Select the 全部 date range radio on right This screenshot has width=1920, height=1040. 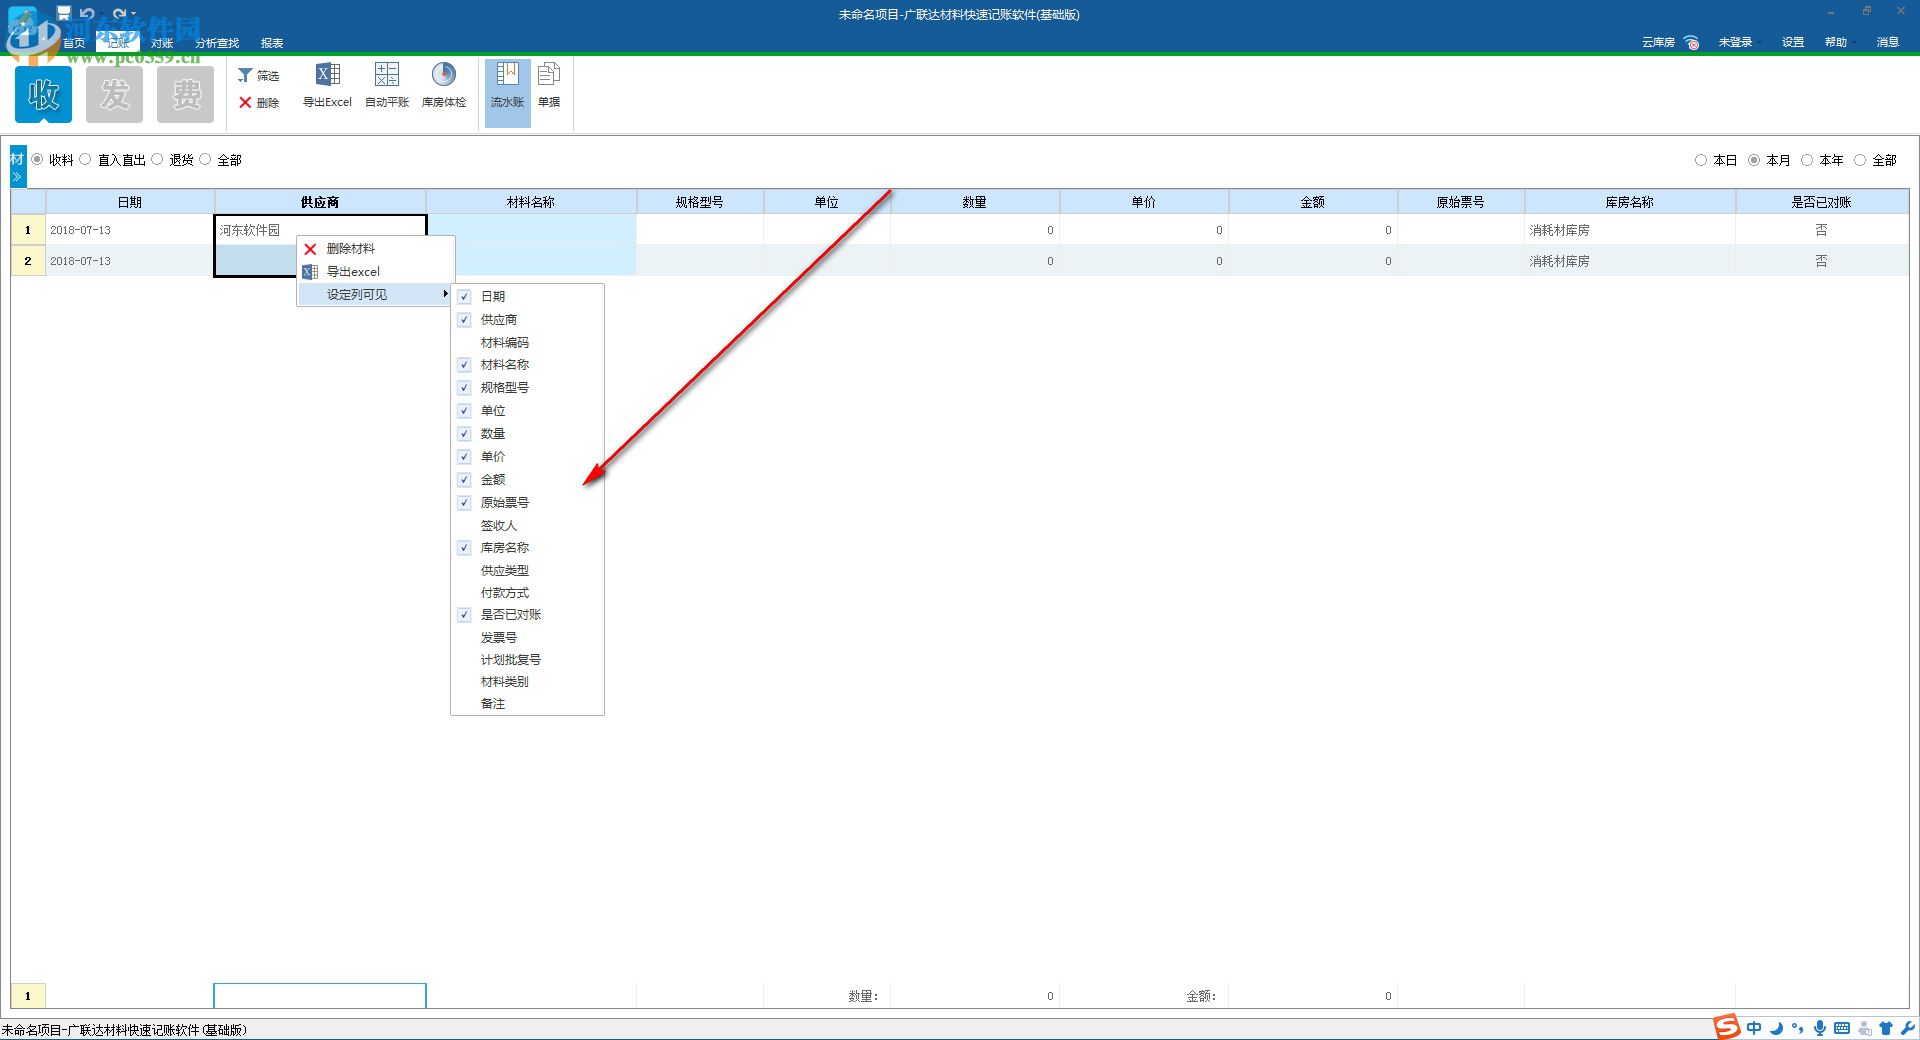[x=1860, y=160]
